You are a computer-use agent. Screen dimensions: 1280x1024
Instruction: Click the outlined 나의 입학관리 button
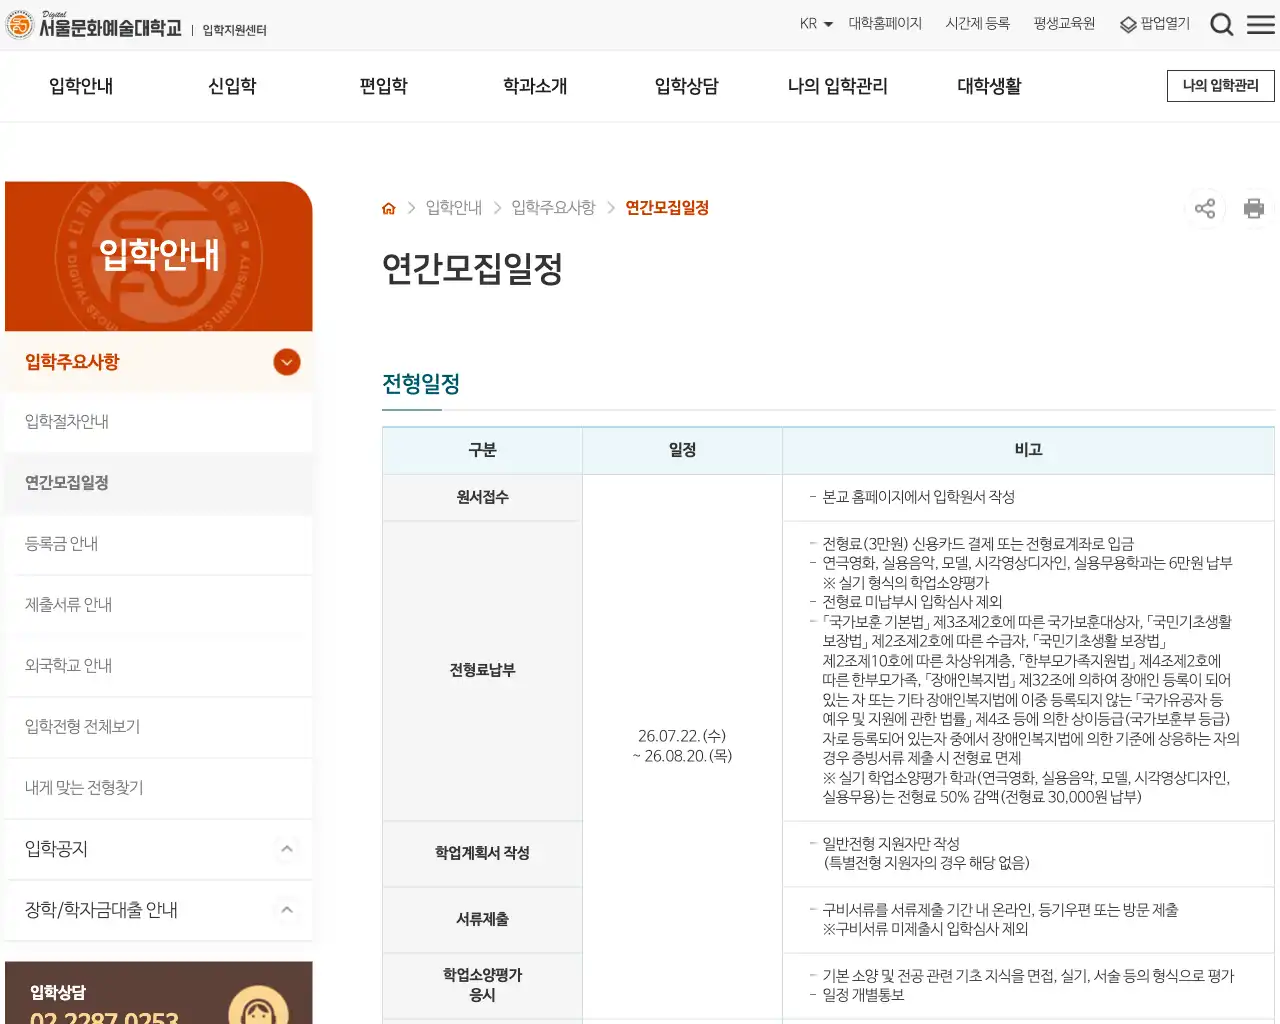pos(1221,86)
